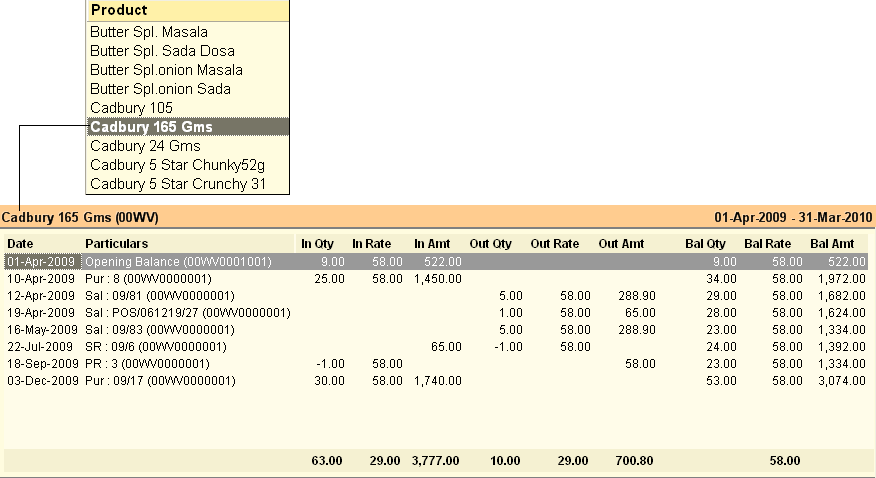Click the Bal Rate column header
The image size is (876, 478).
click(x=768, y=243)
